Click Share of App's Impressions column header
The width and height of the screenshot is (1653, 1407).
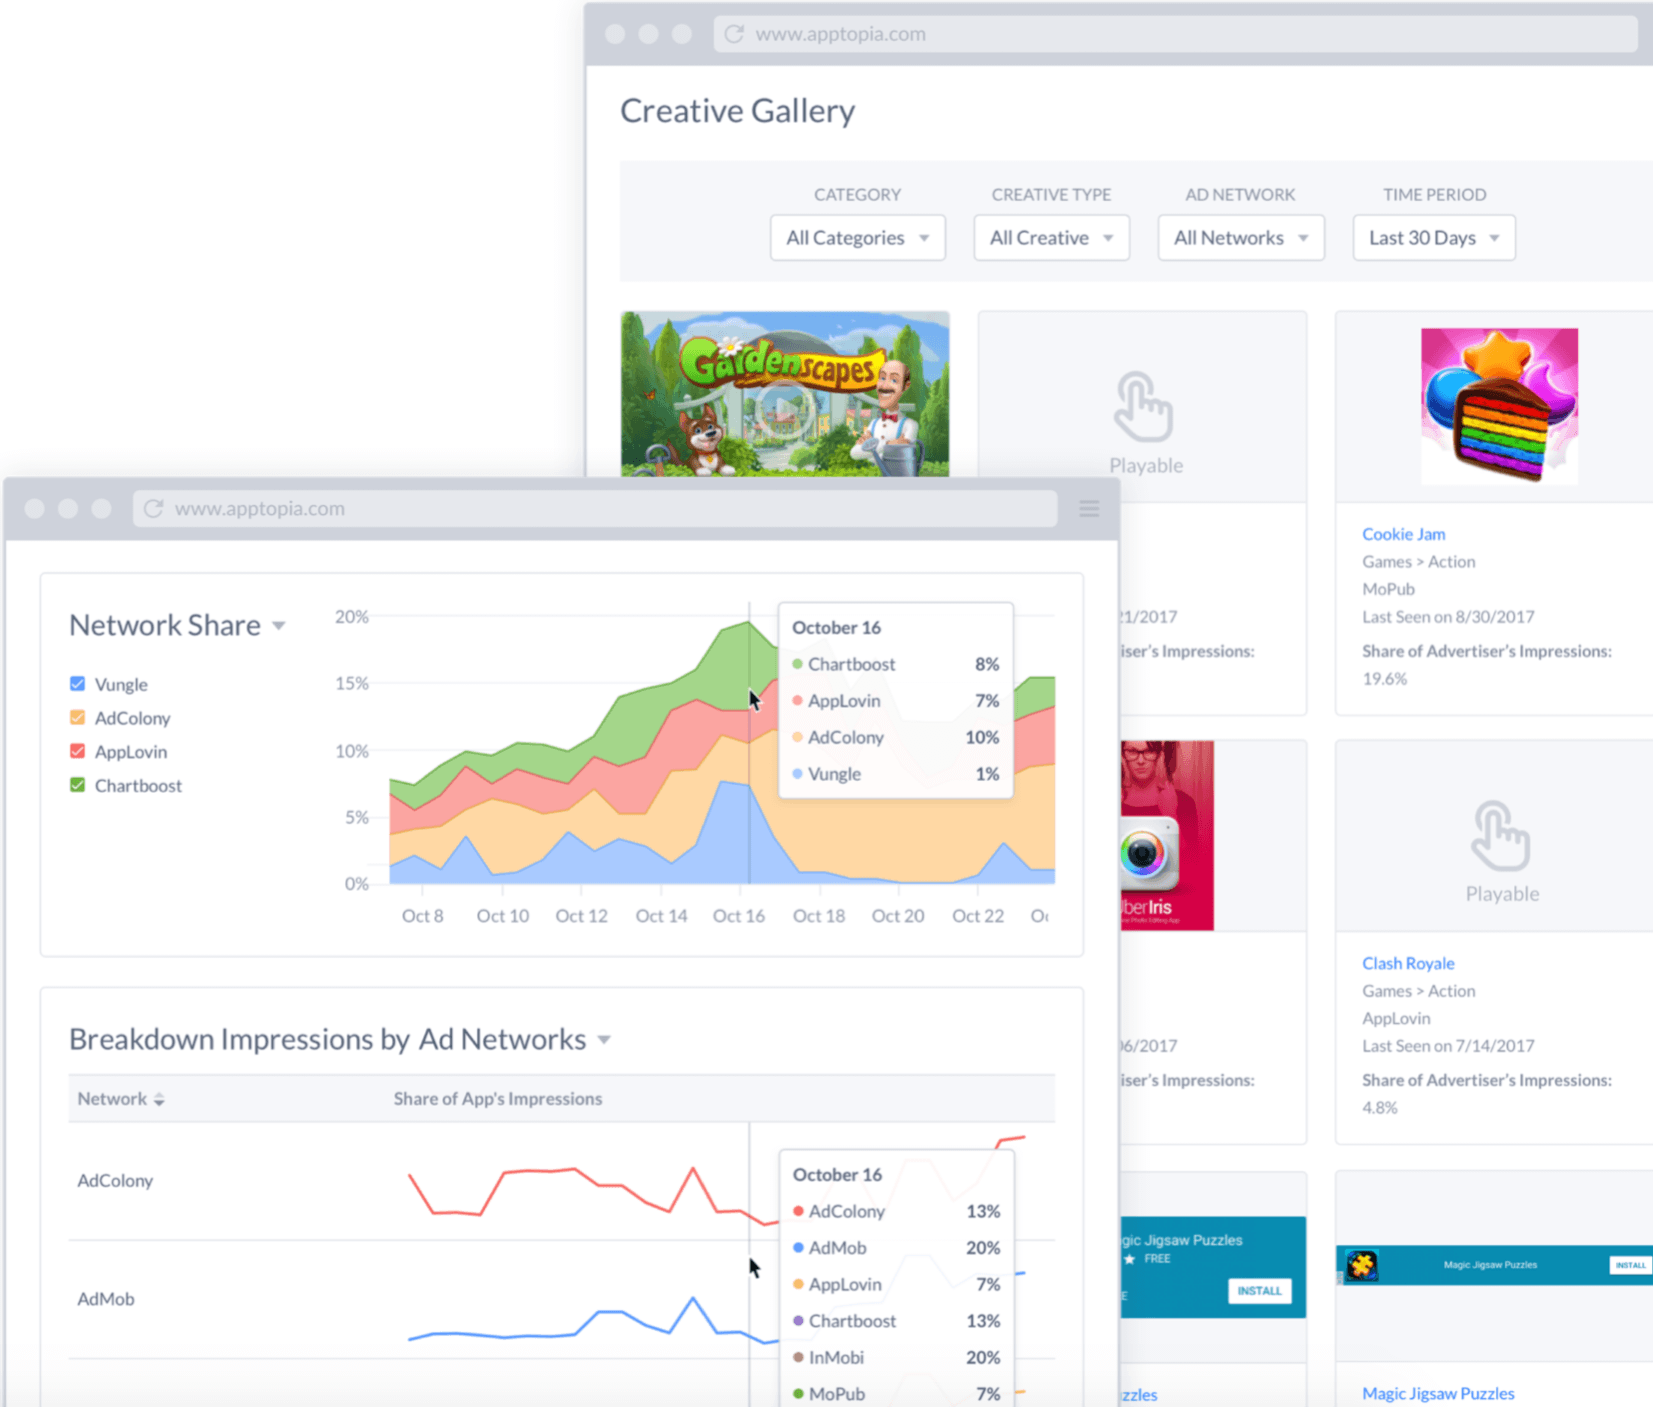(x=498, y=1099)
